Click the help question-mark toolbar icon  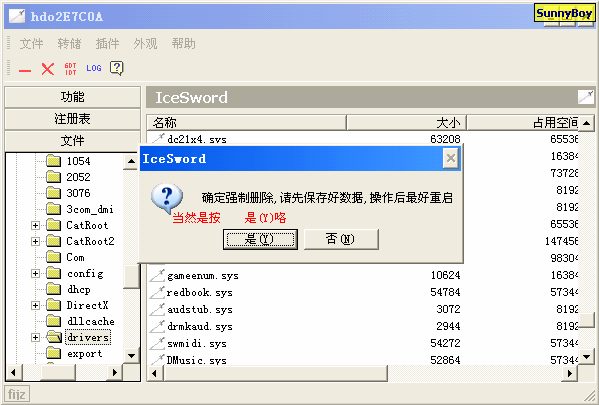(x=117, y=68)
